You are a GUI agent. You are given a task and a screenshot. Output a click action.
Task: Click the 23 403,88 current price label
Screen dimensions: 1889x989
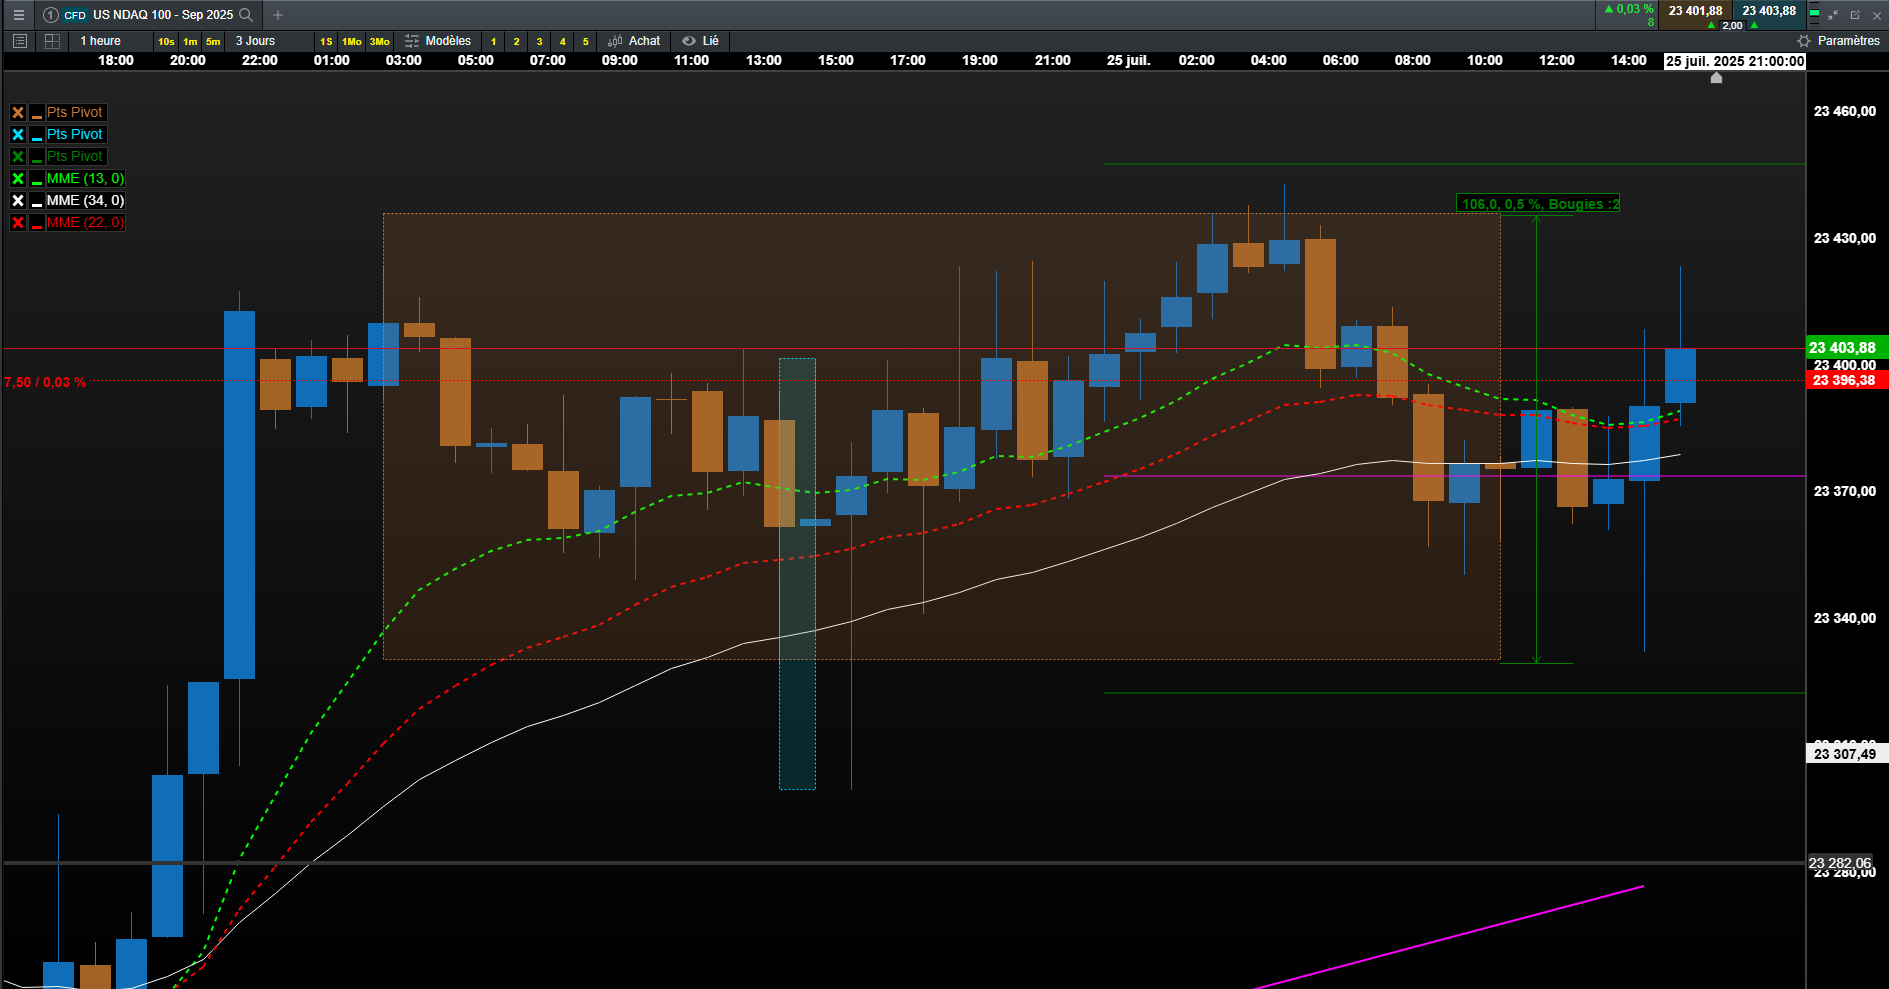point(1847,348)
